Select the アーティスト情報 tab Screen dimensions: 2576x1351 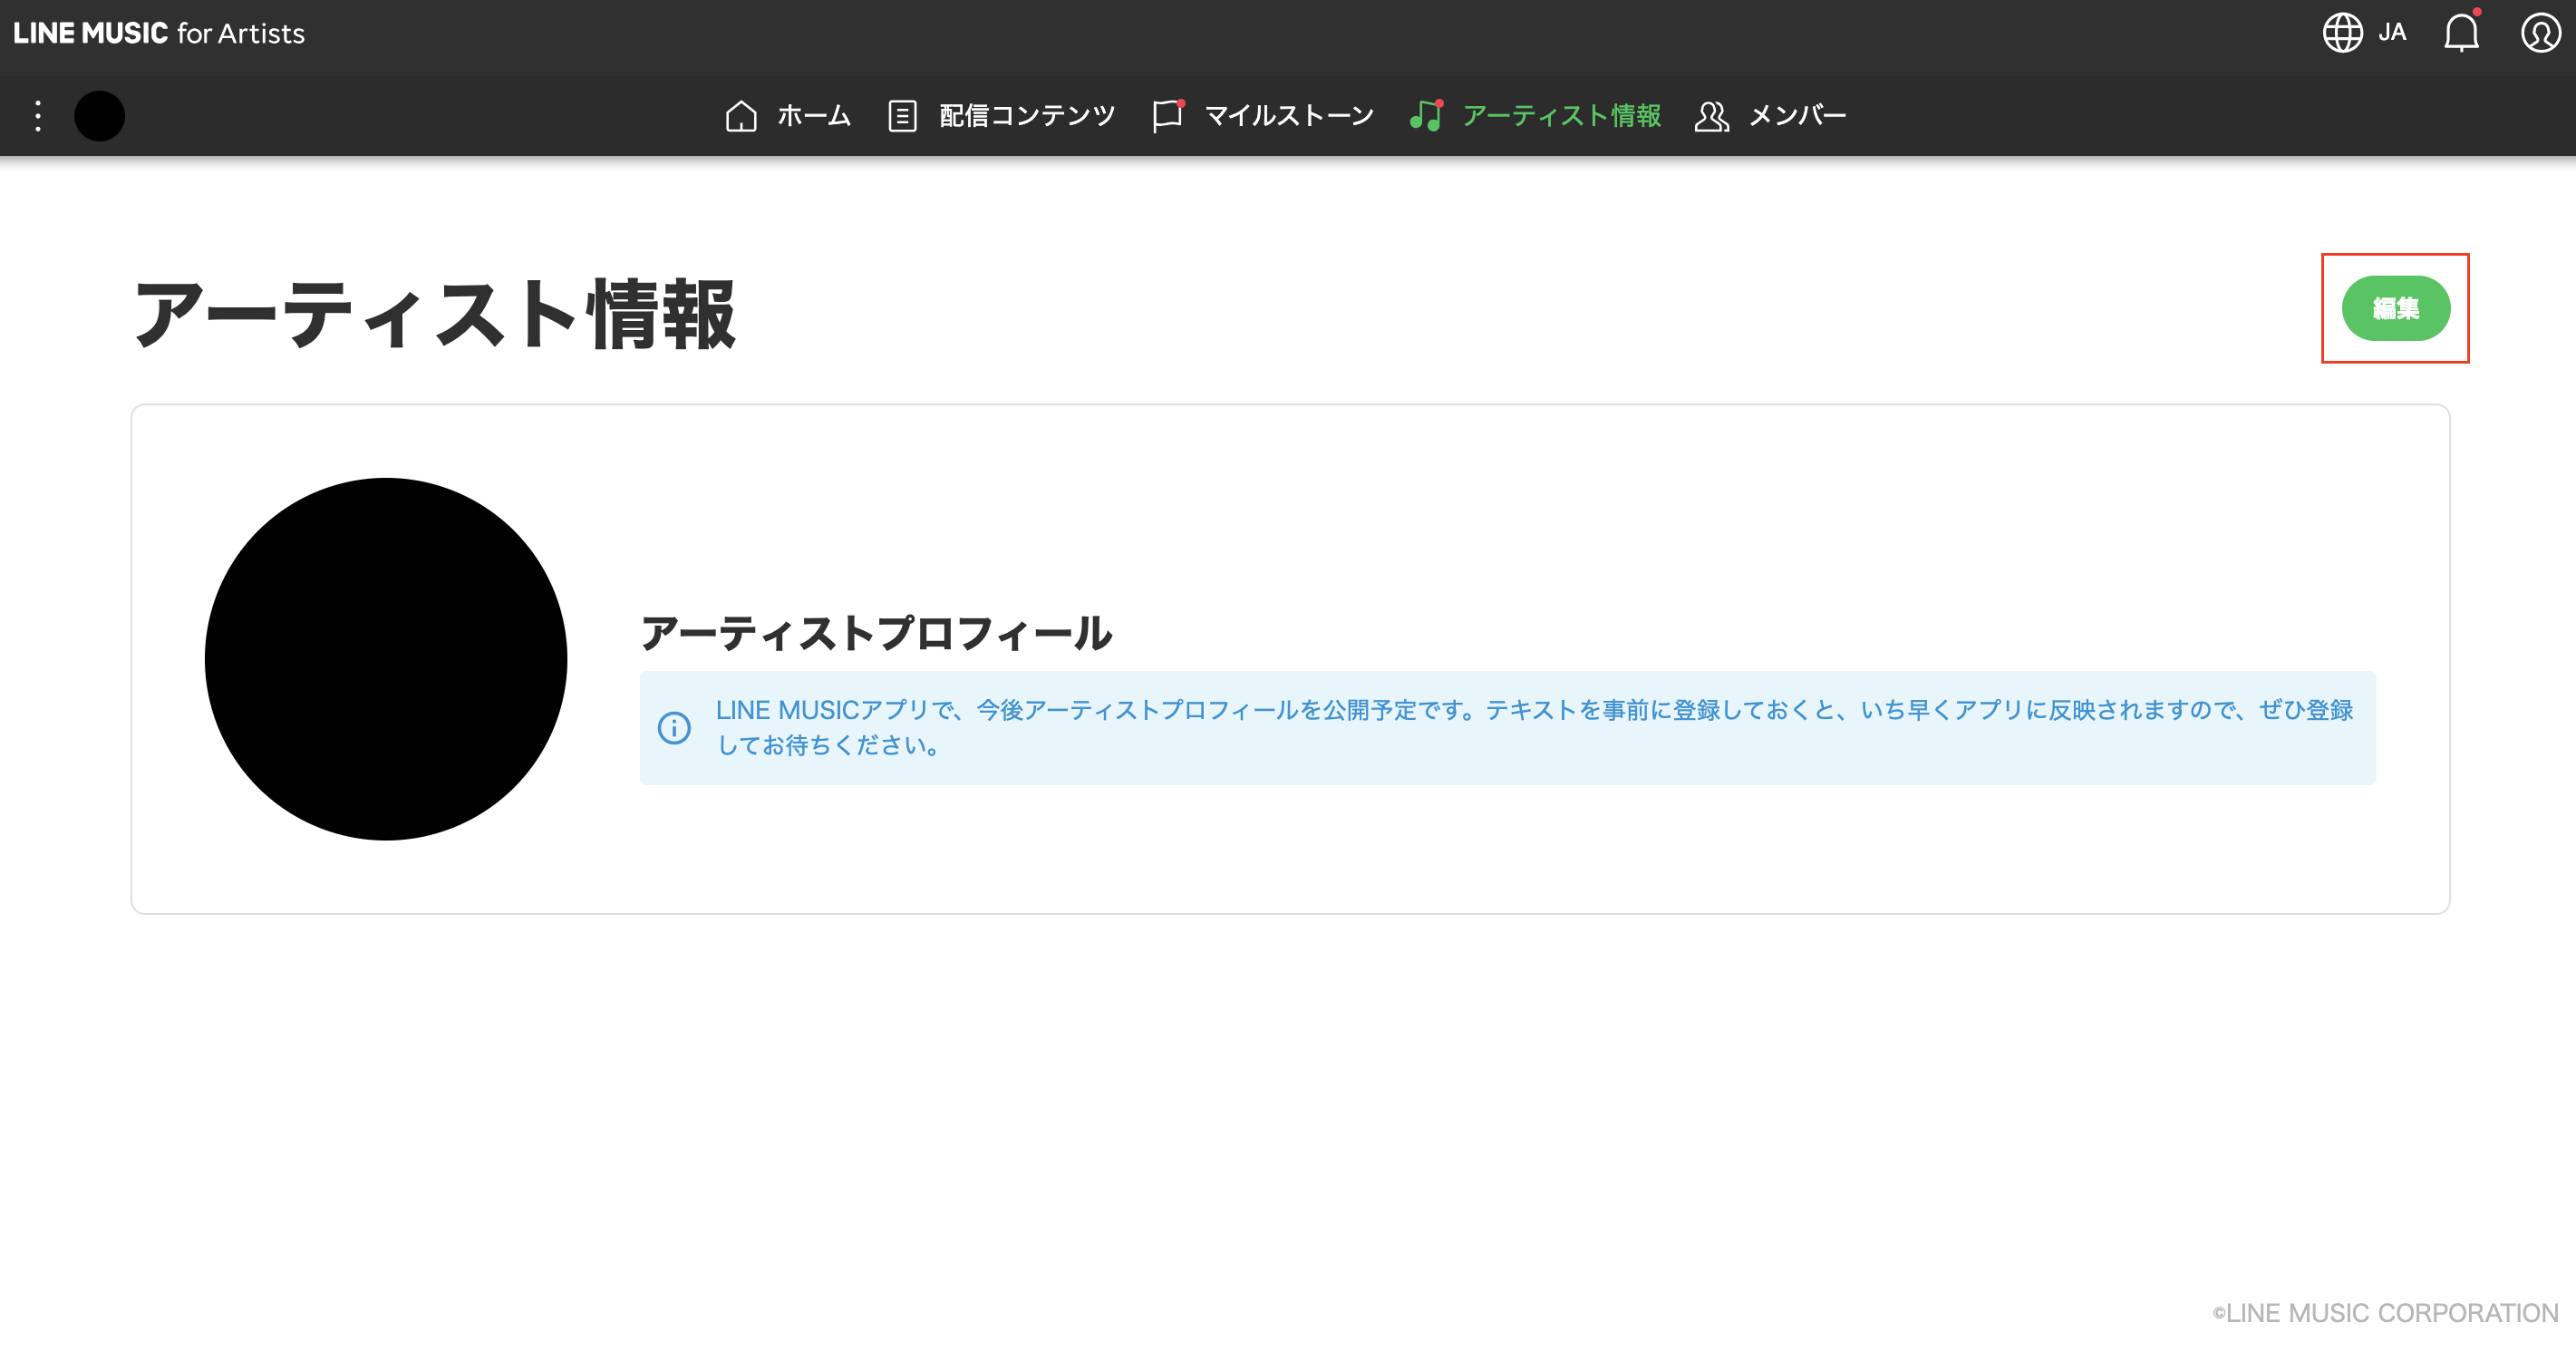point(1535,116)
